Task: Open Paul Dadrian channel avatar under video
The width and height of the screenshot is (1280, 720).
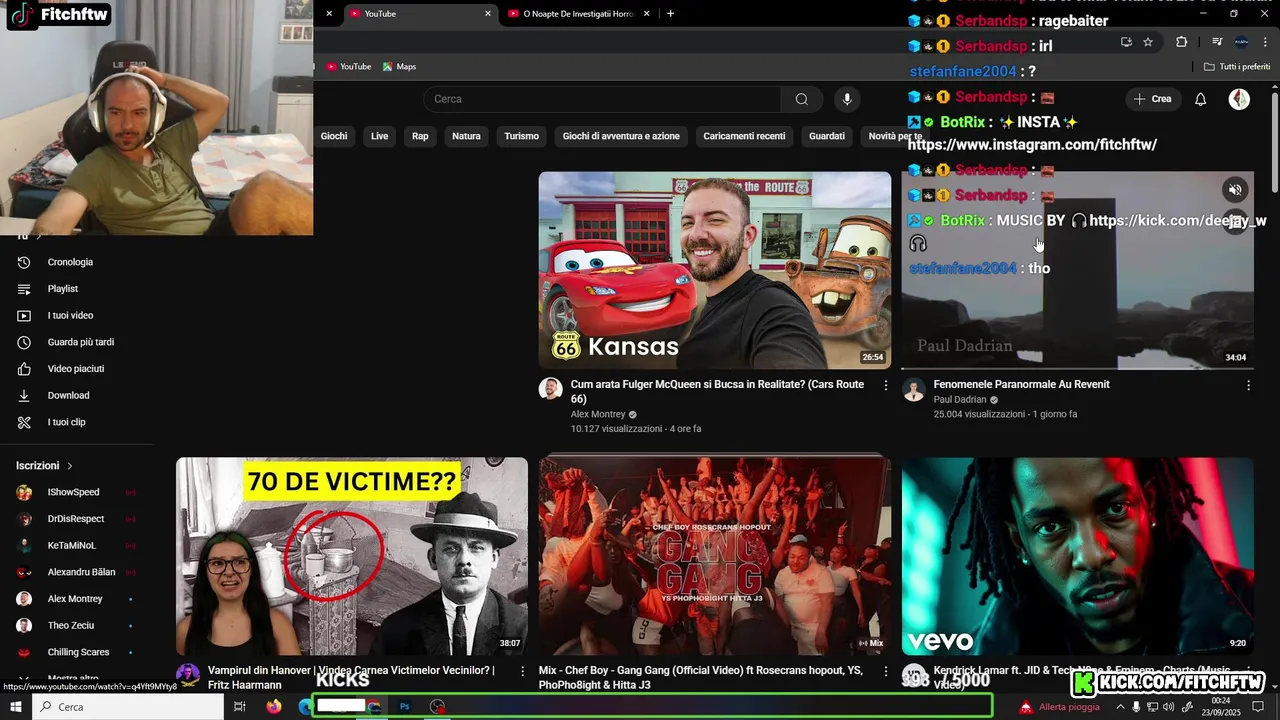Action: 914,389
